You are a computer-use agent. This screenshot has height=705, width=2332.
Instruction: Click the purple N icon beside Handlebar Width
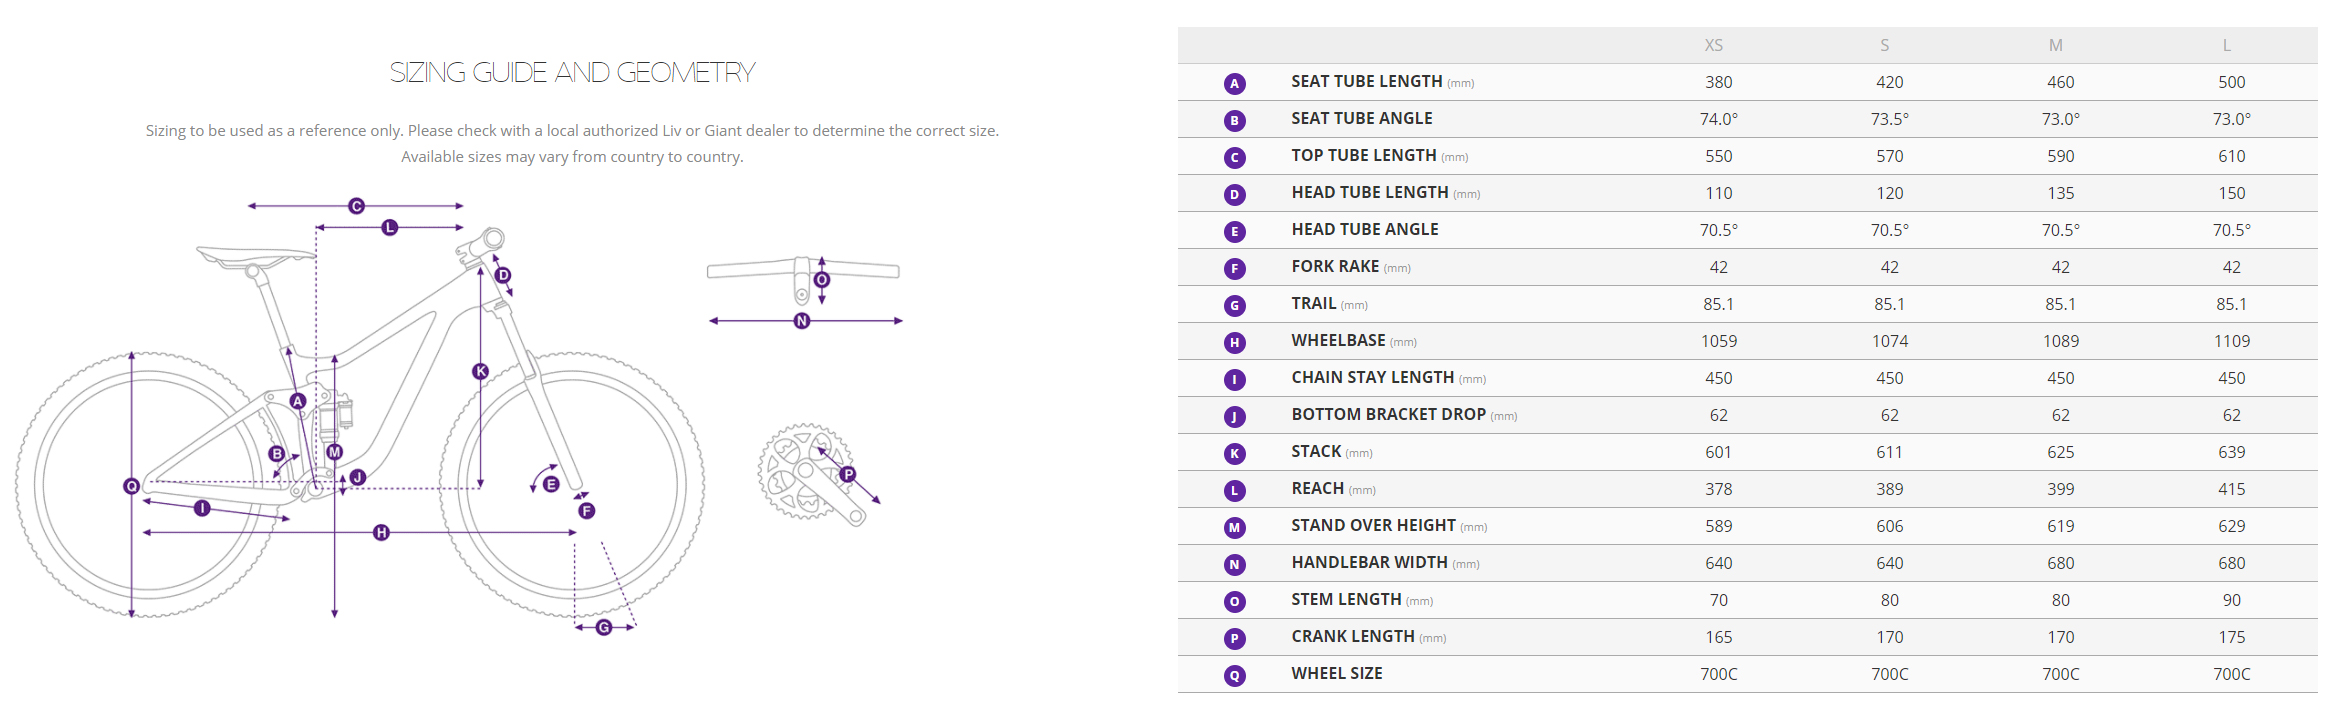pyautogui.click(x=1234, y=564)
